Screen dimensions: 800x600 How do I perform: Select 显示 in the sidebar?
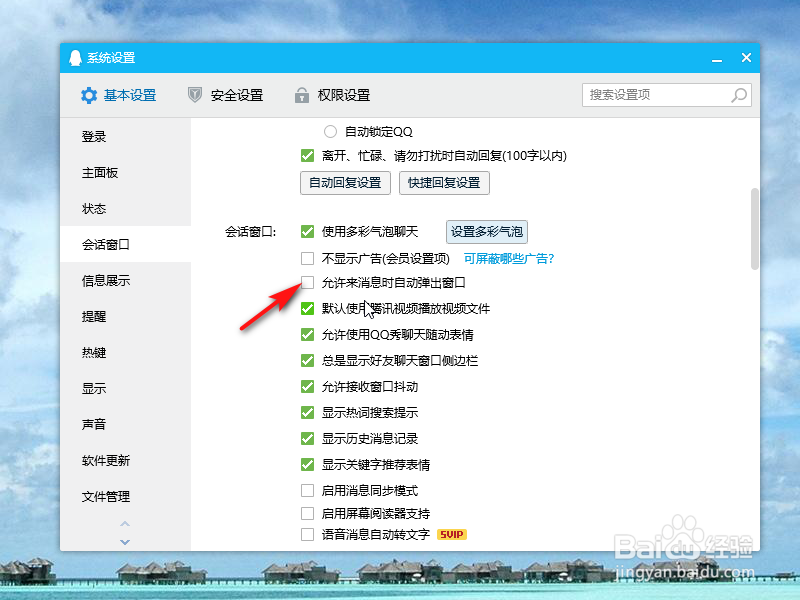coord(126,388)
